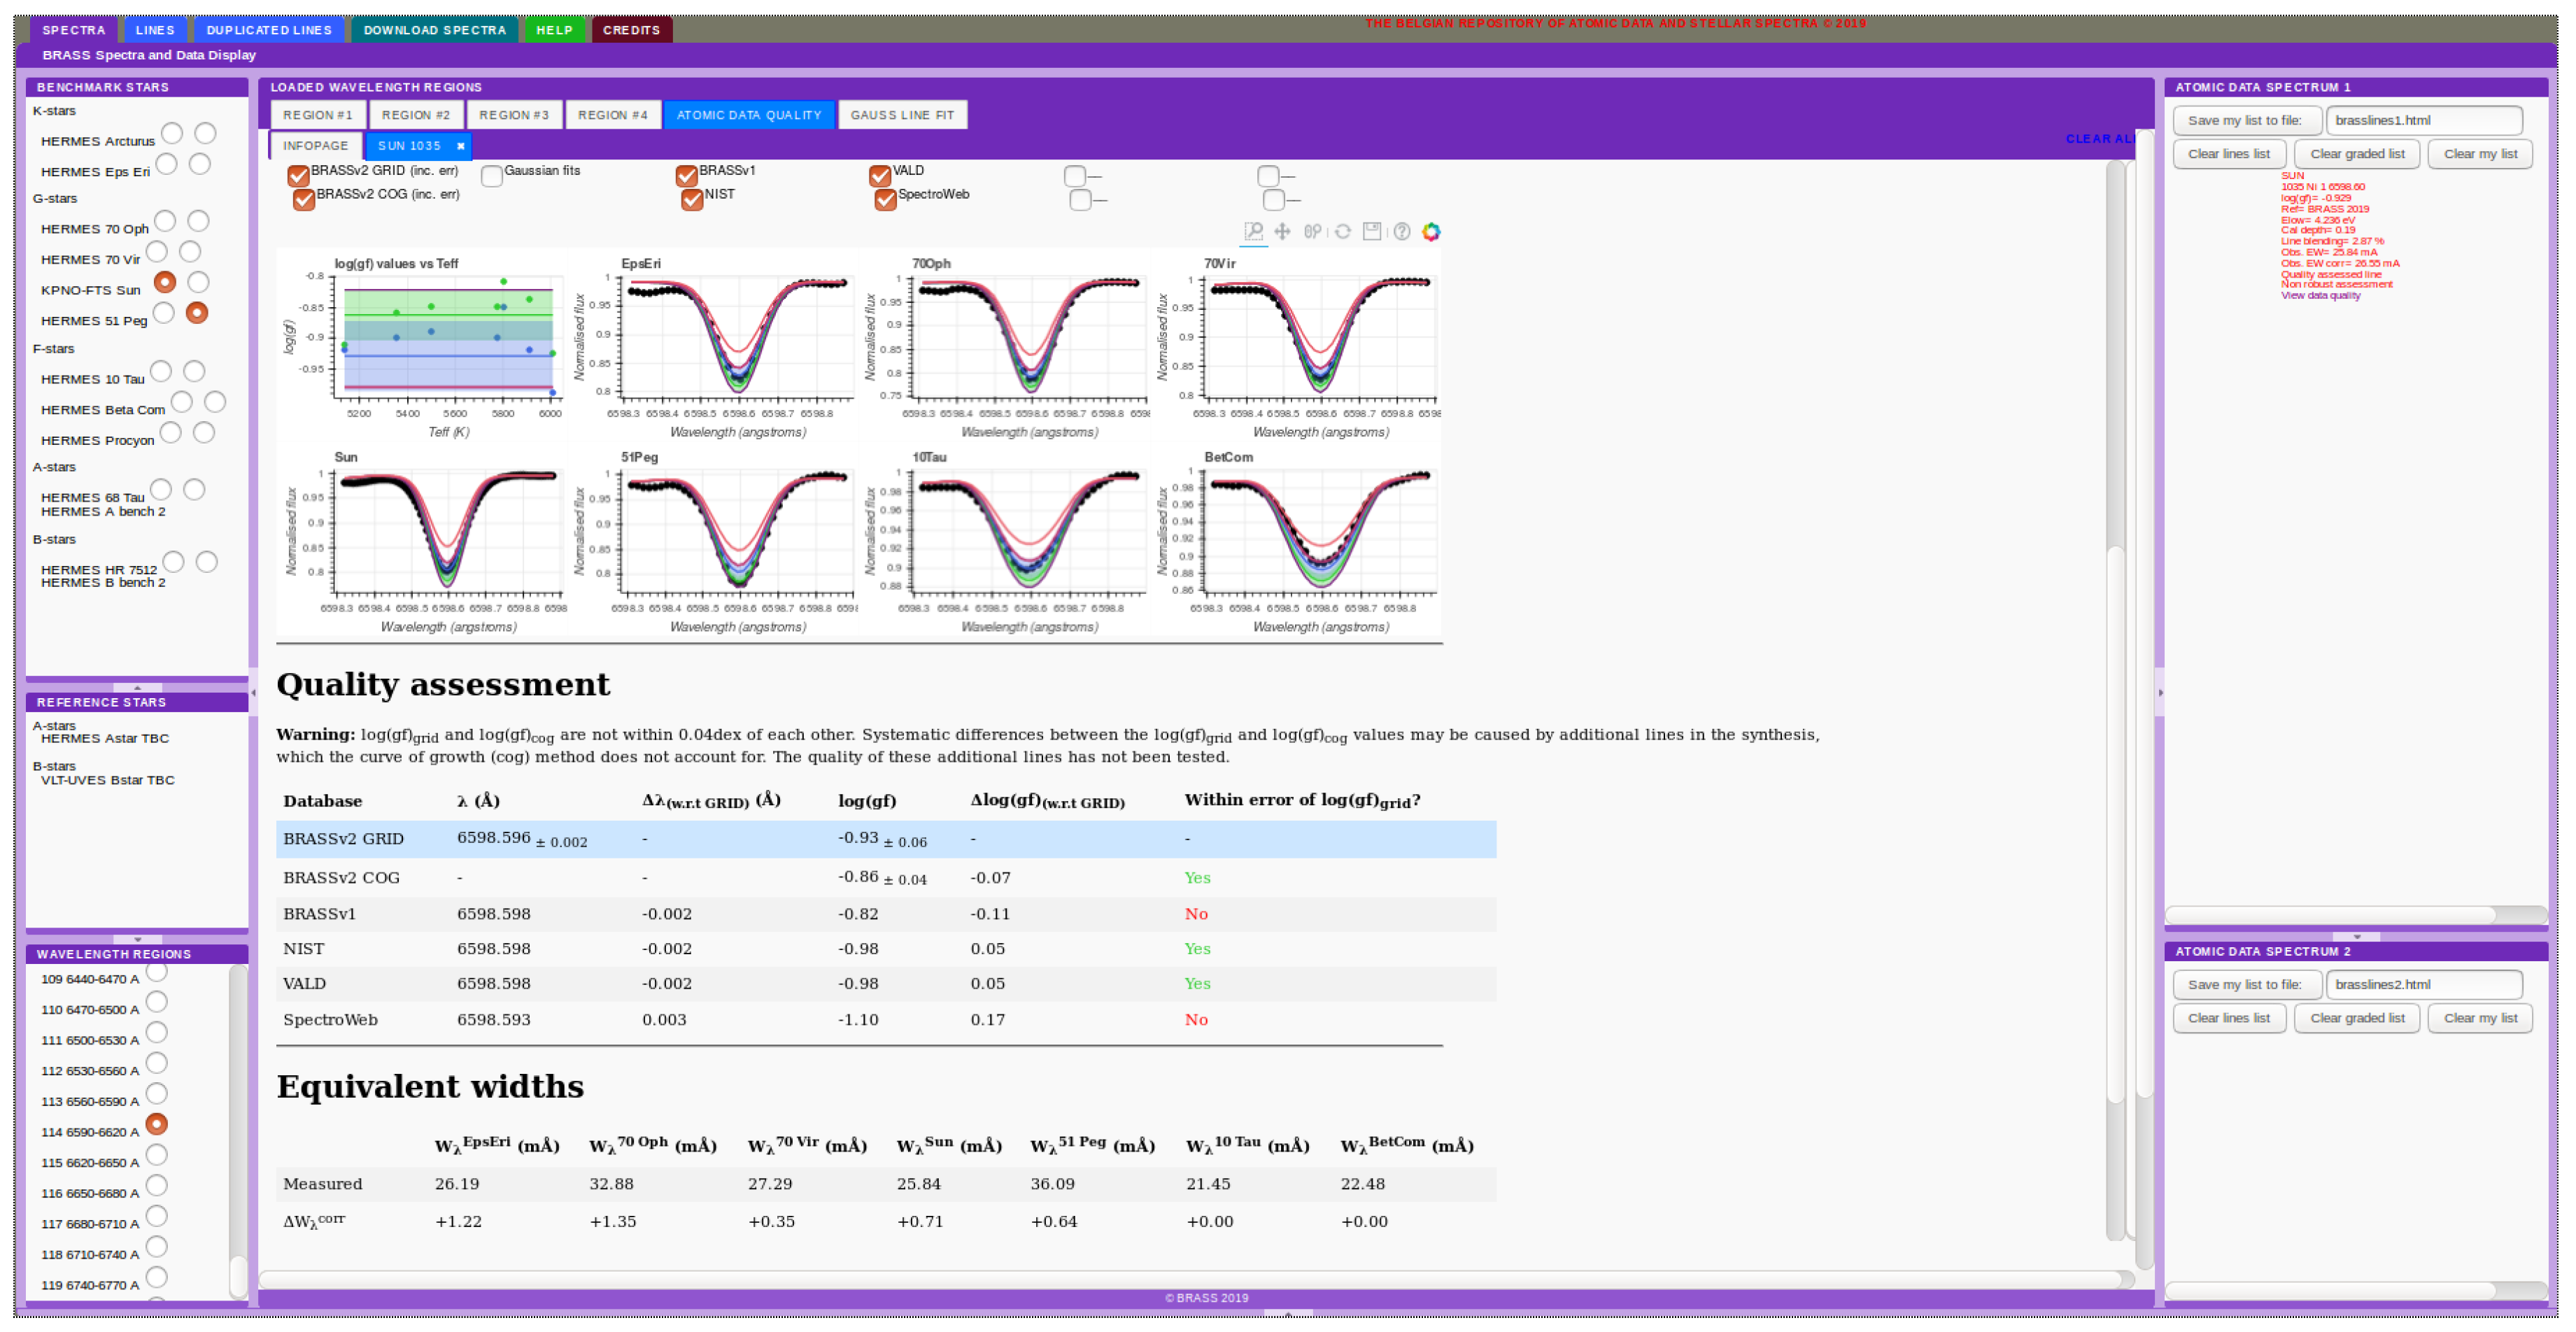Screen dimensions: 2576x1332
Task: Collapse Benchmark Stars panel using up arrow
Action: tap(137, 687)
